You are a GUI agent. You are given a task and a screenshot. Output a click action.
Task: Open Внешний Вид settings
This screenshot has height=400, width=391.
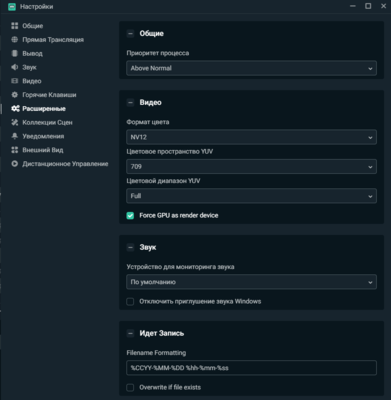tap(43, 150)
